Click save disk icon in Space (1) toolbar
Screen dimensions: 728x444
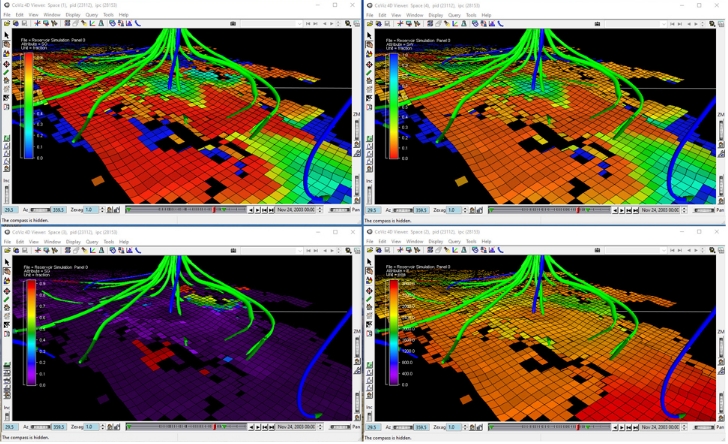(x=24, y=23)
